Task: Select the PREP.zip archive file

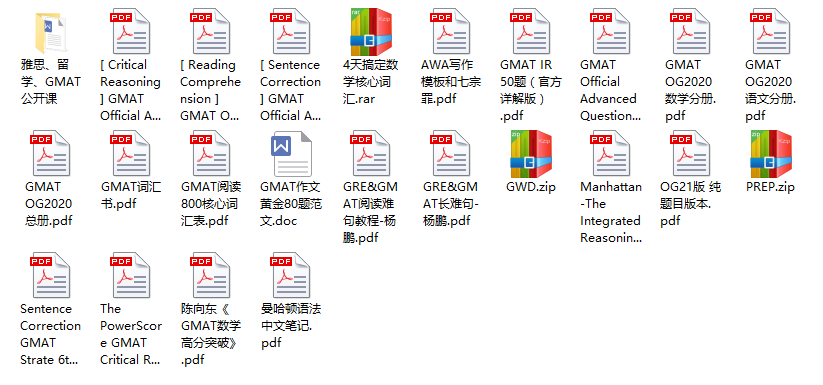Action: 771,154
